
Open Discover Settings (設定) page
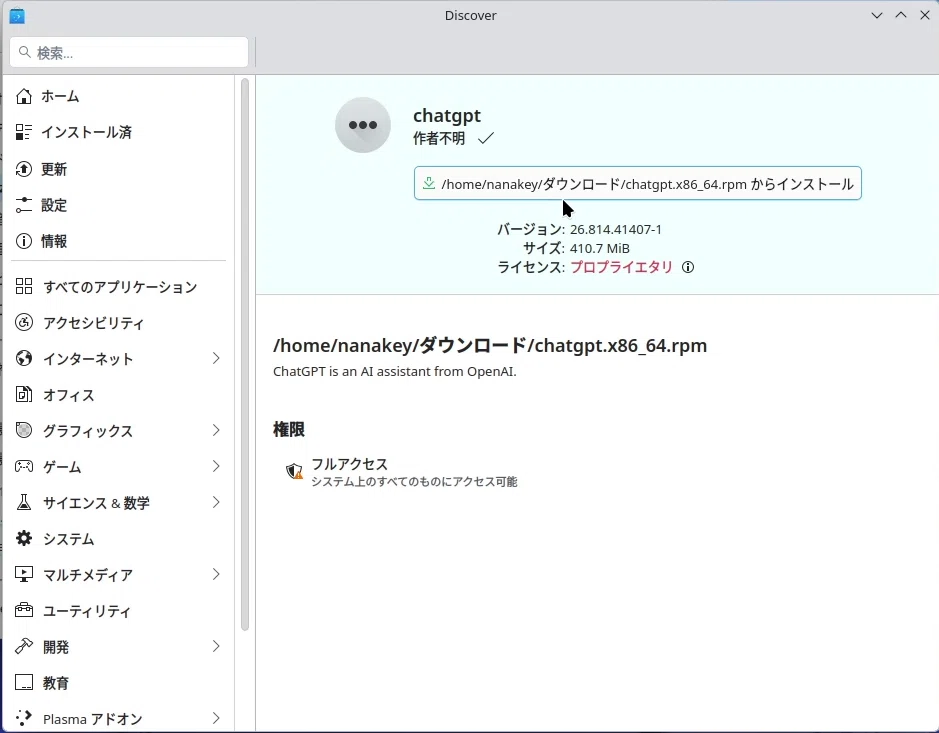[119, 205]
